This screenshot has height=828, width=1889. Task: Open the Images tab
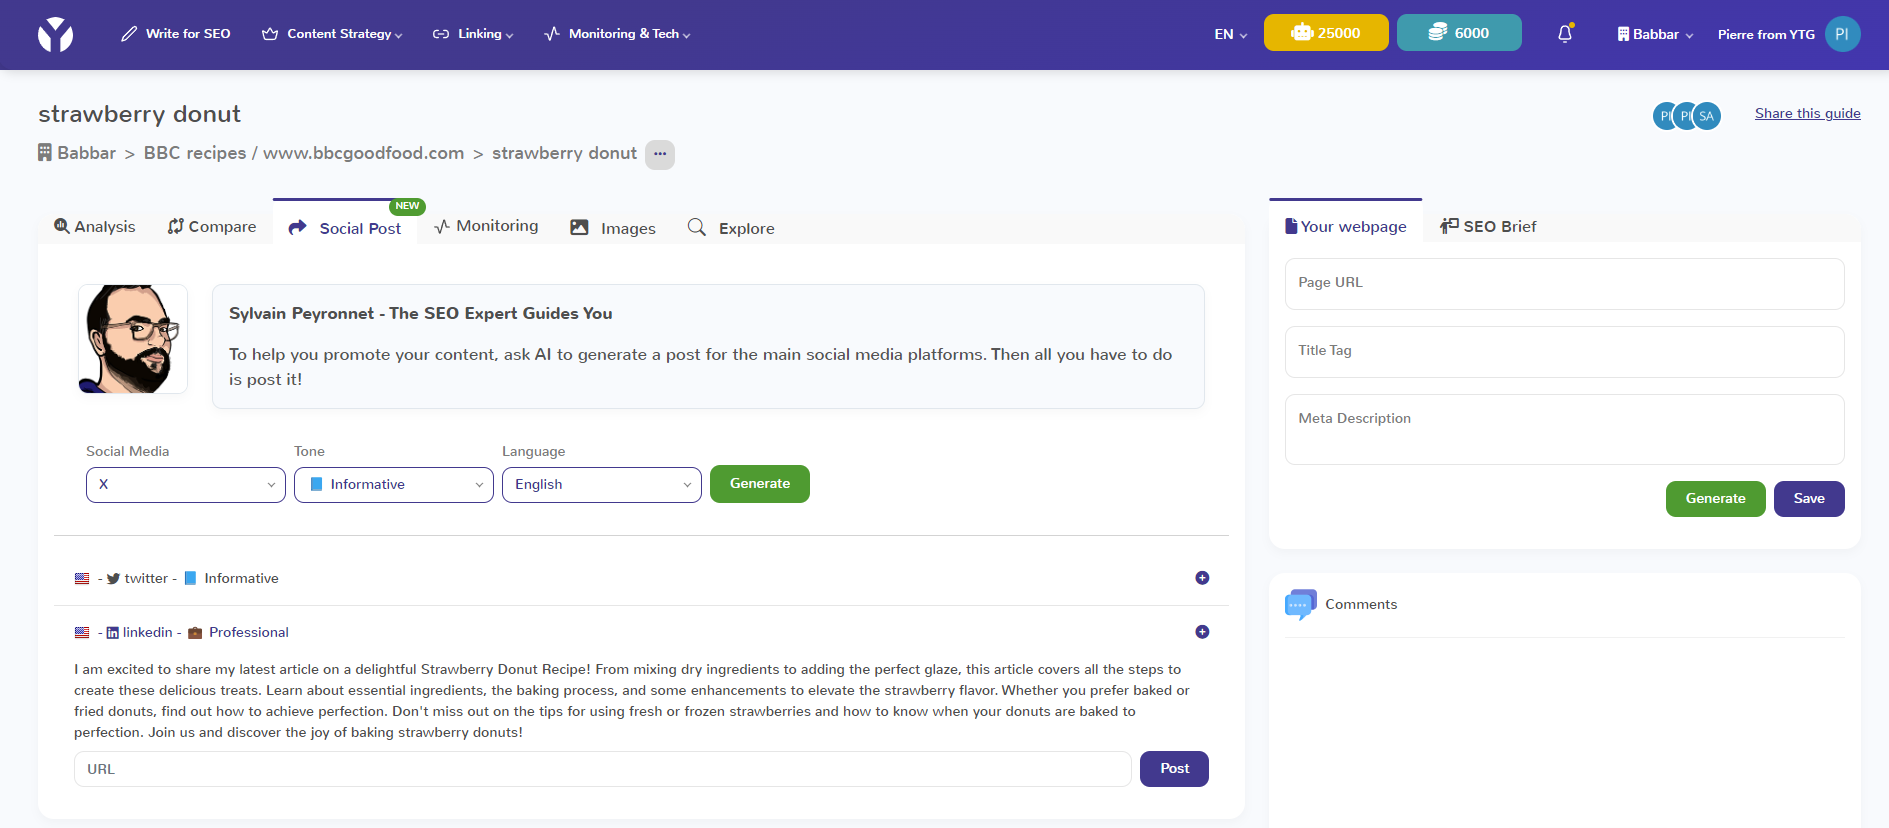point(613,228)
